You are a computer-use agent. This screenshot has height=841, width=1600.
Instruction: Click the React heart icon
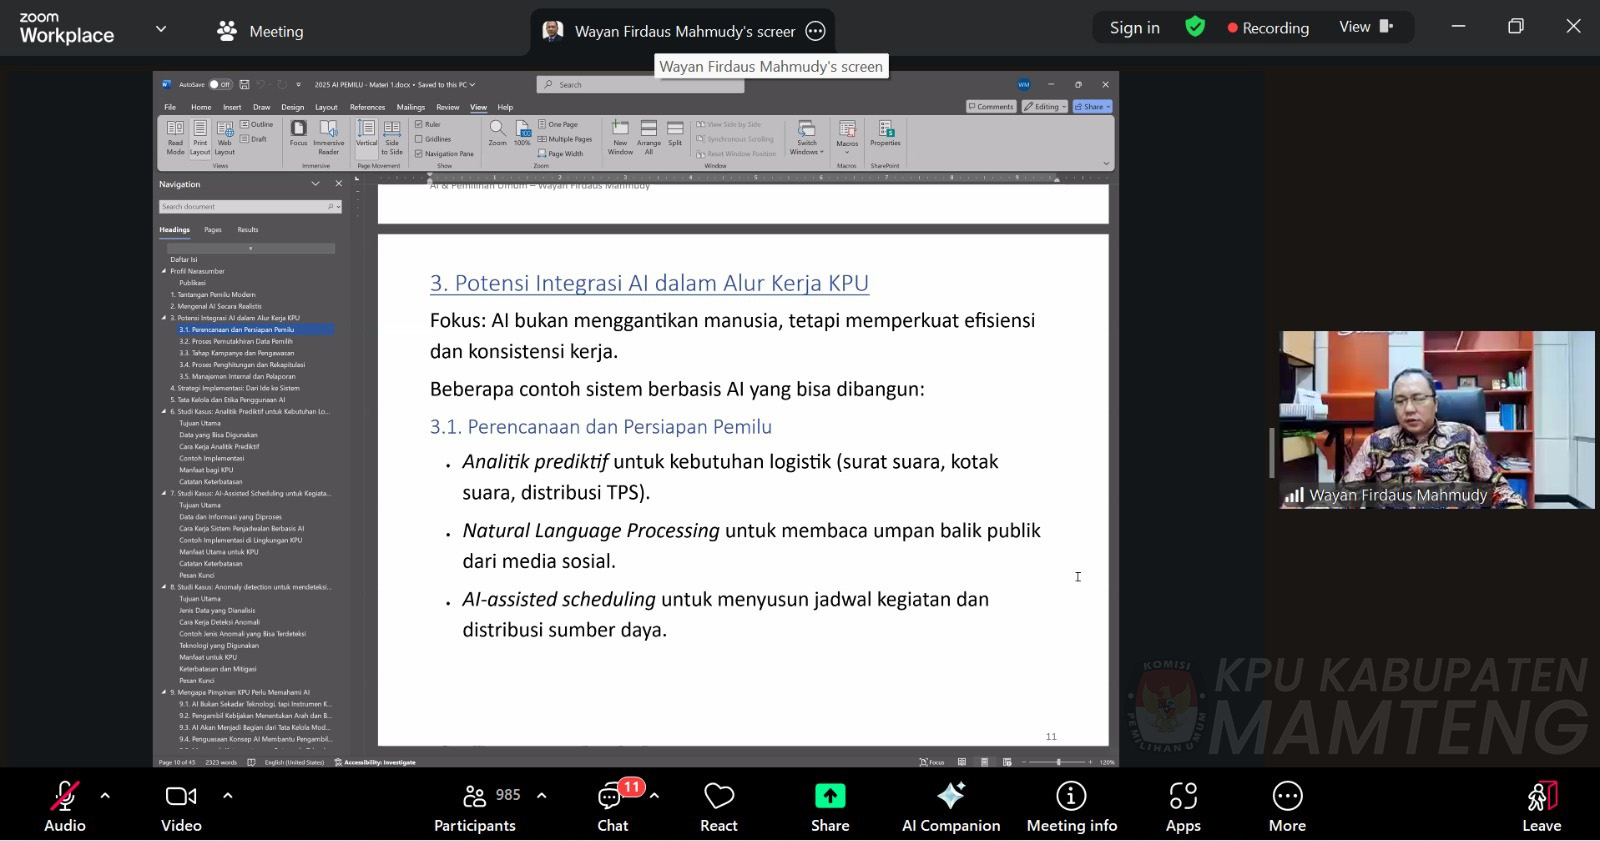[x=718, y=797]
